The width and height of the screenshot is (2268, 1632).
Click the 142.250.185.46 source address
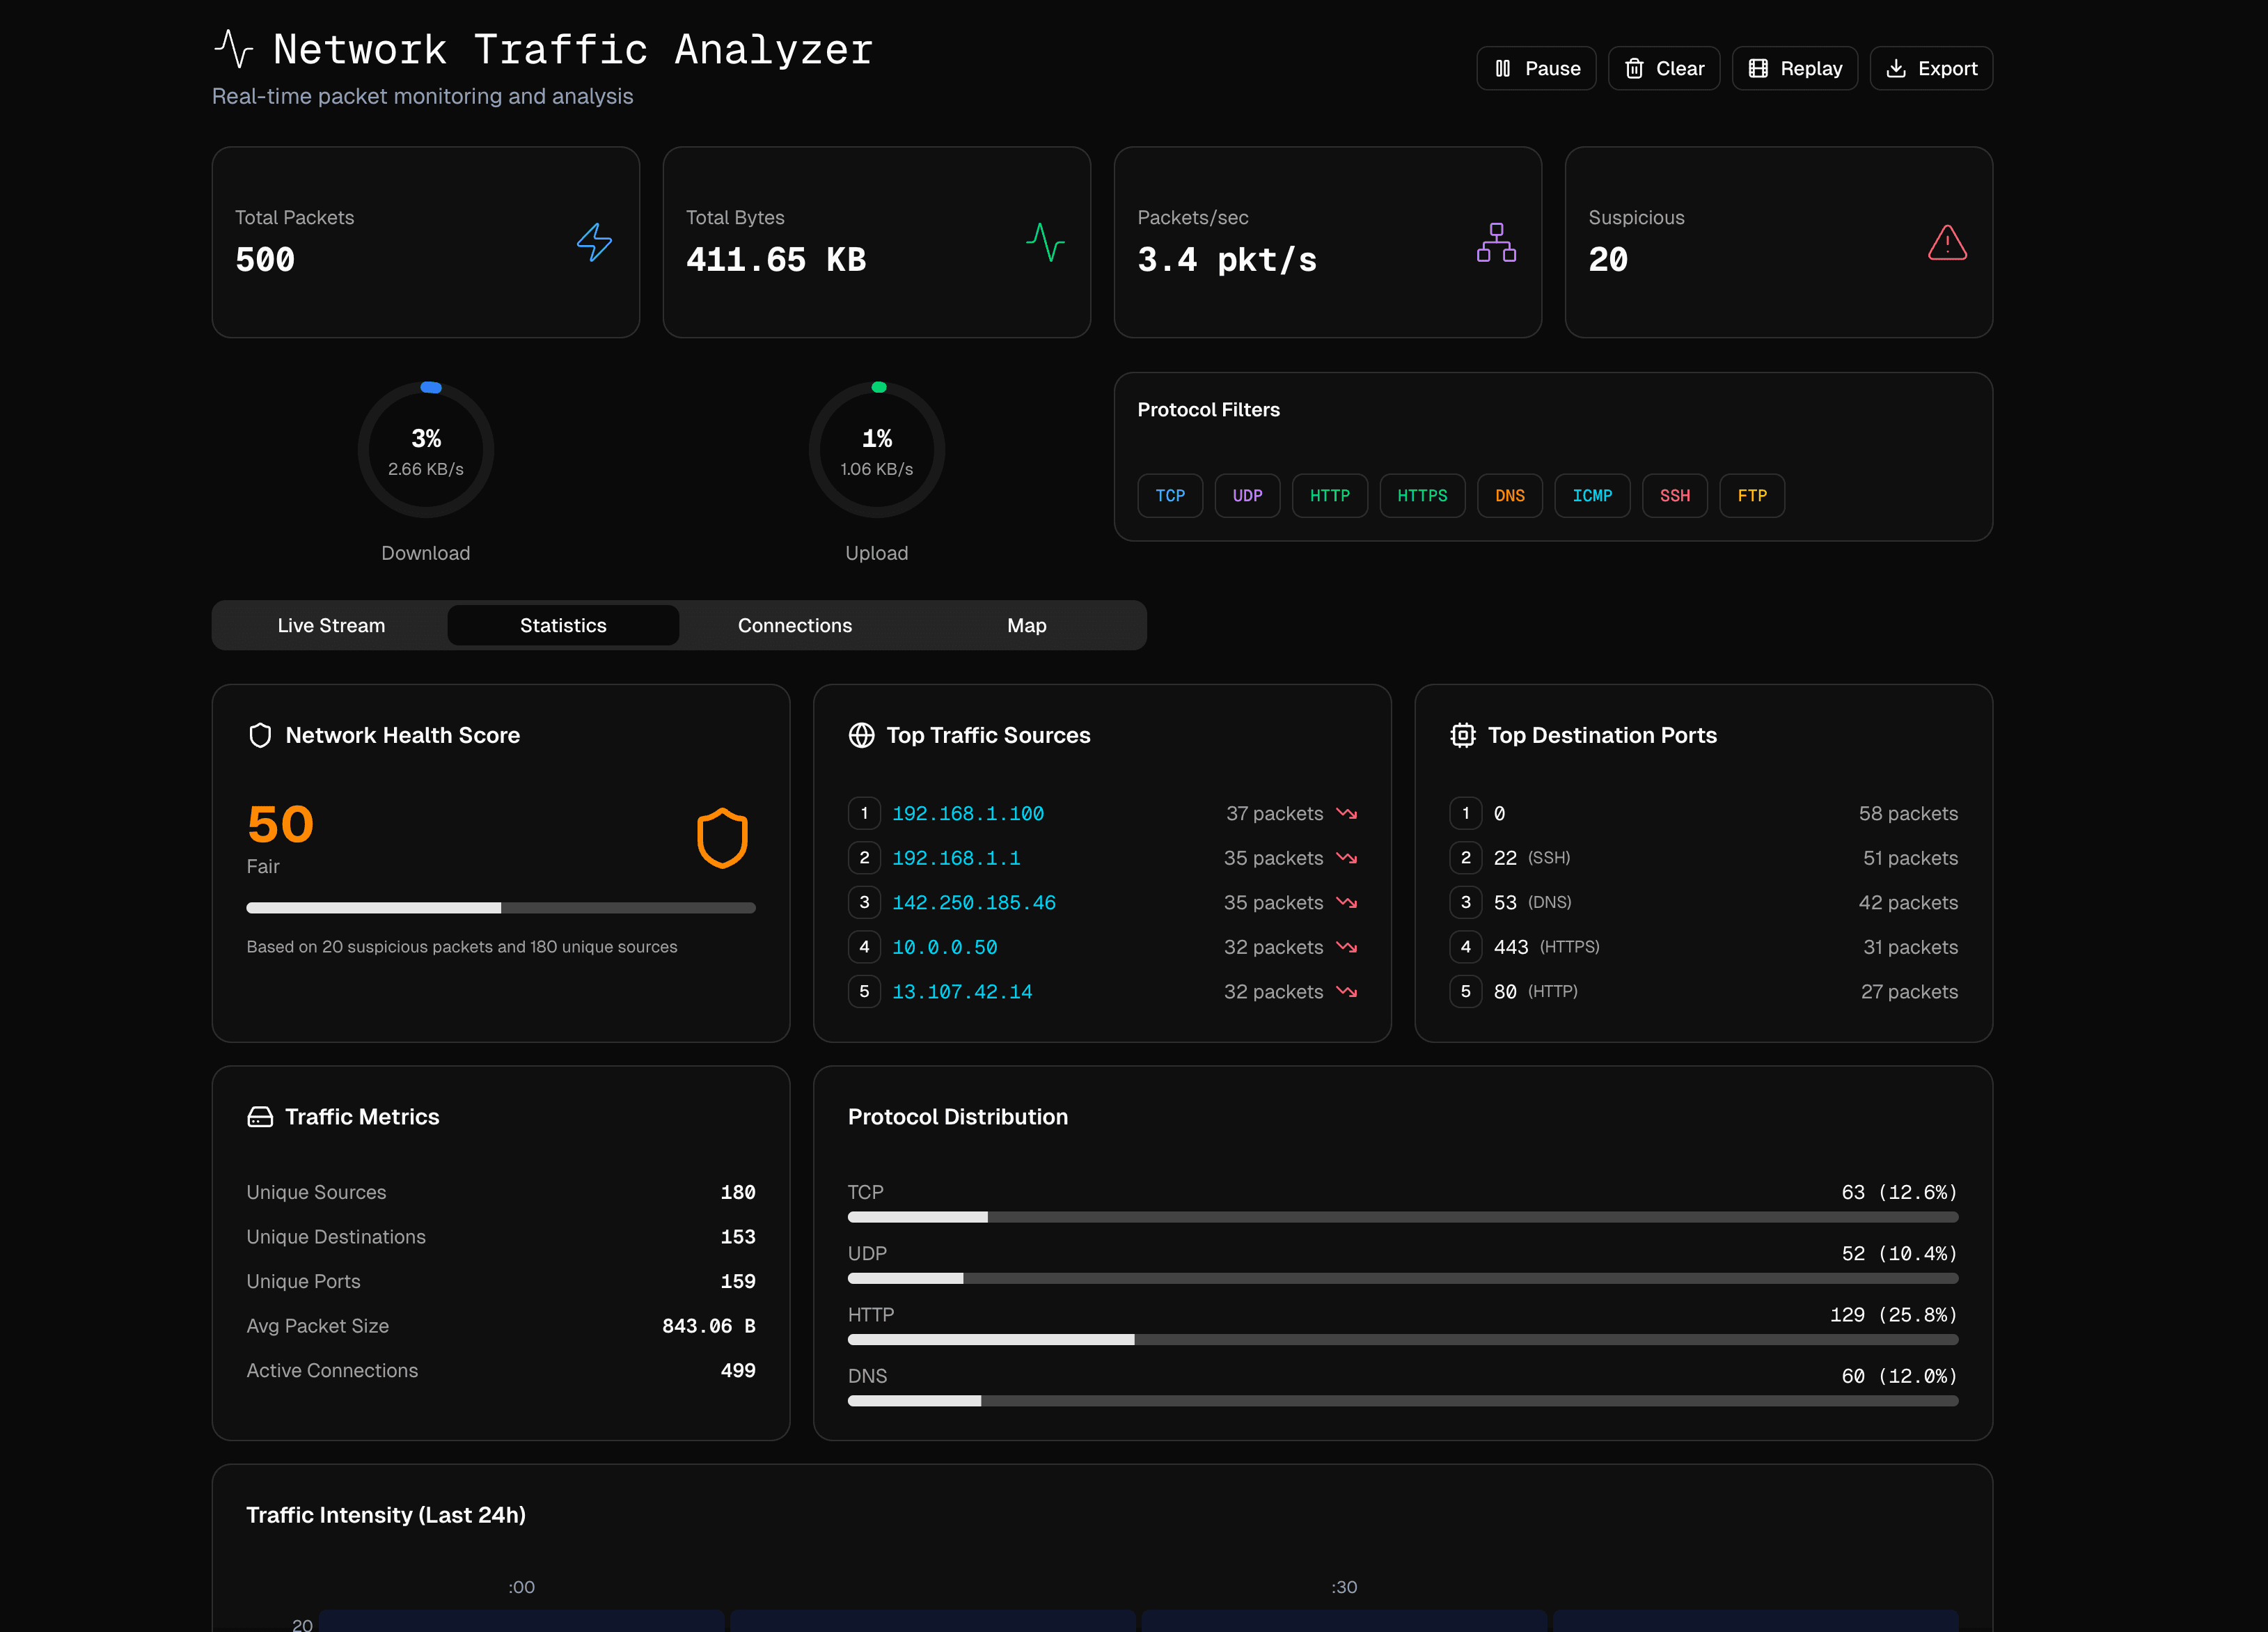click(x=973, y=902)
